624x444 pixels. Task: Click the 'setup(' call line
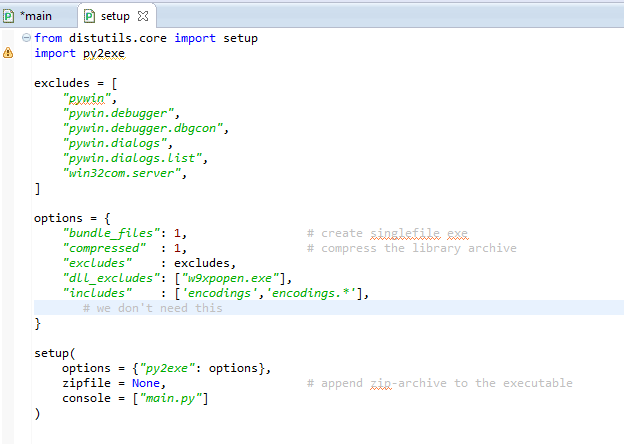point(55,353)
